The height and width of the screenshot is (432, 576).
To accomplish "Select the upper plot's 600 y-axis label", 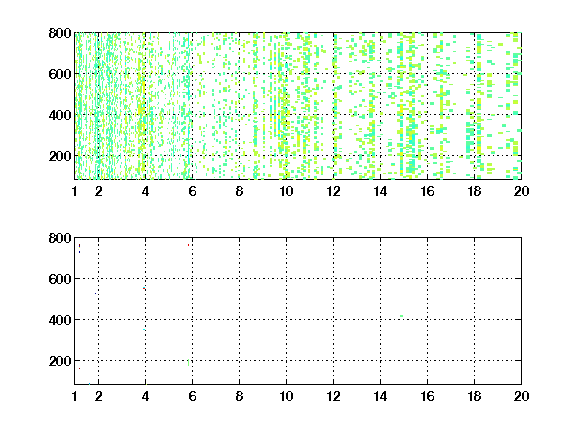I will [60, 74].
